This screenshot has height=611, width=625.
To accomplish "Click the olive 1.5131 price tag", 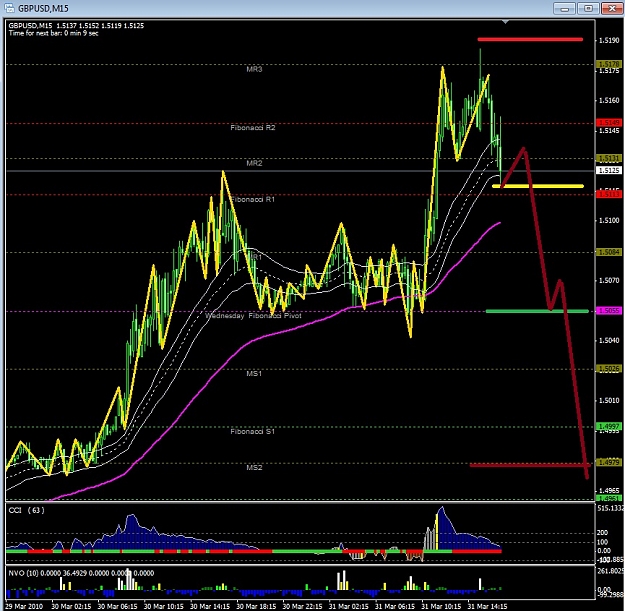I will coord(609,159).
